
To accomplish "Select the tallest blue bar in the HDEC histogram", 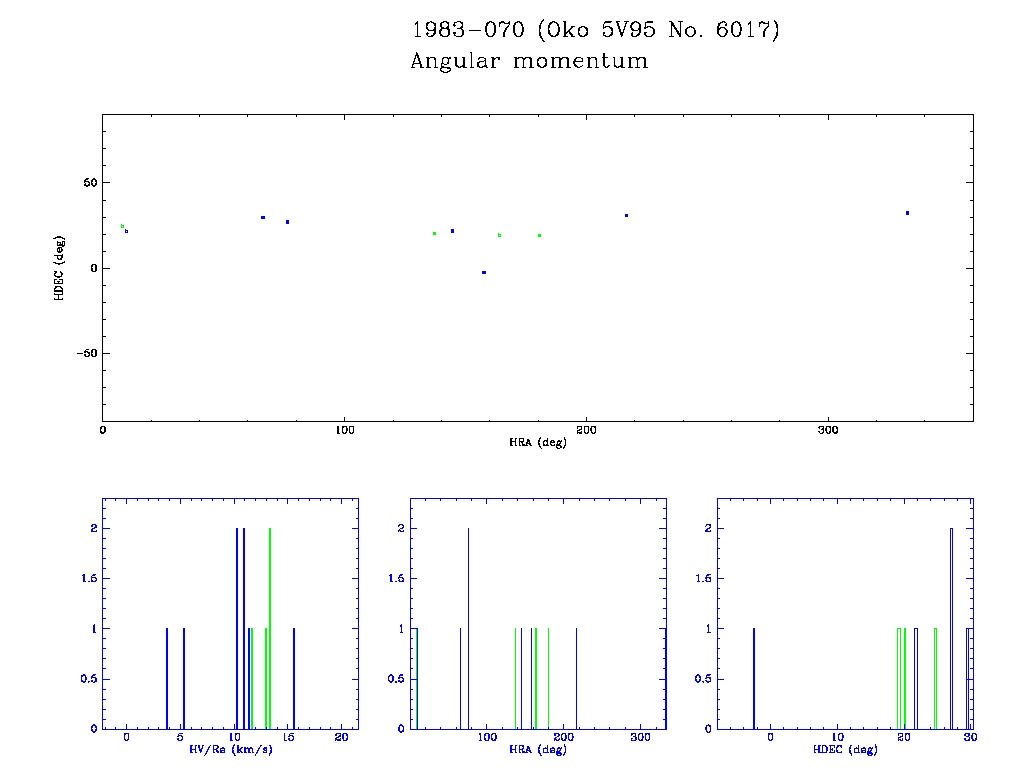I will click(x=951, y=628).
